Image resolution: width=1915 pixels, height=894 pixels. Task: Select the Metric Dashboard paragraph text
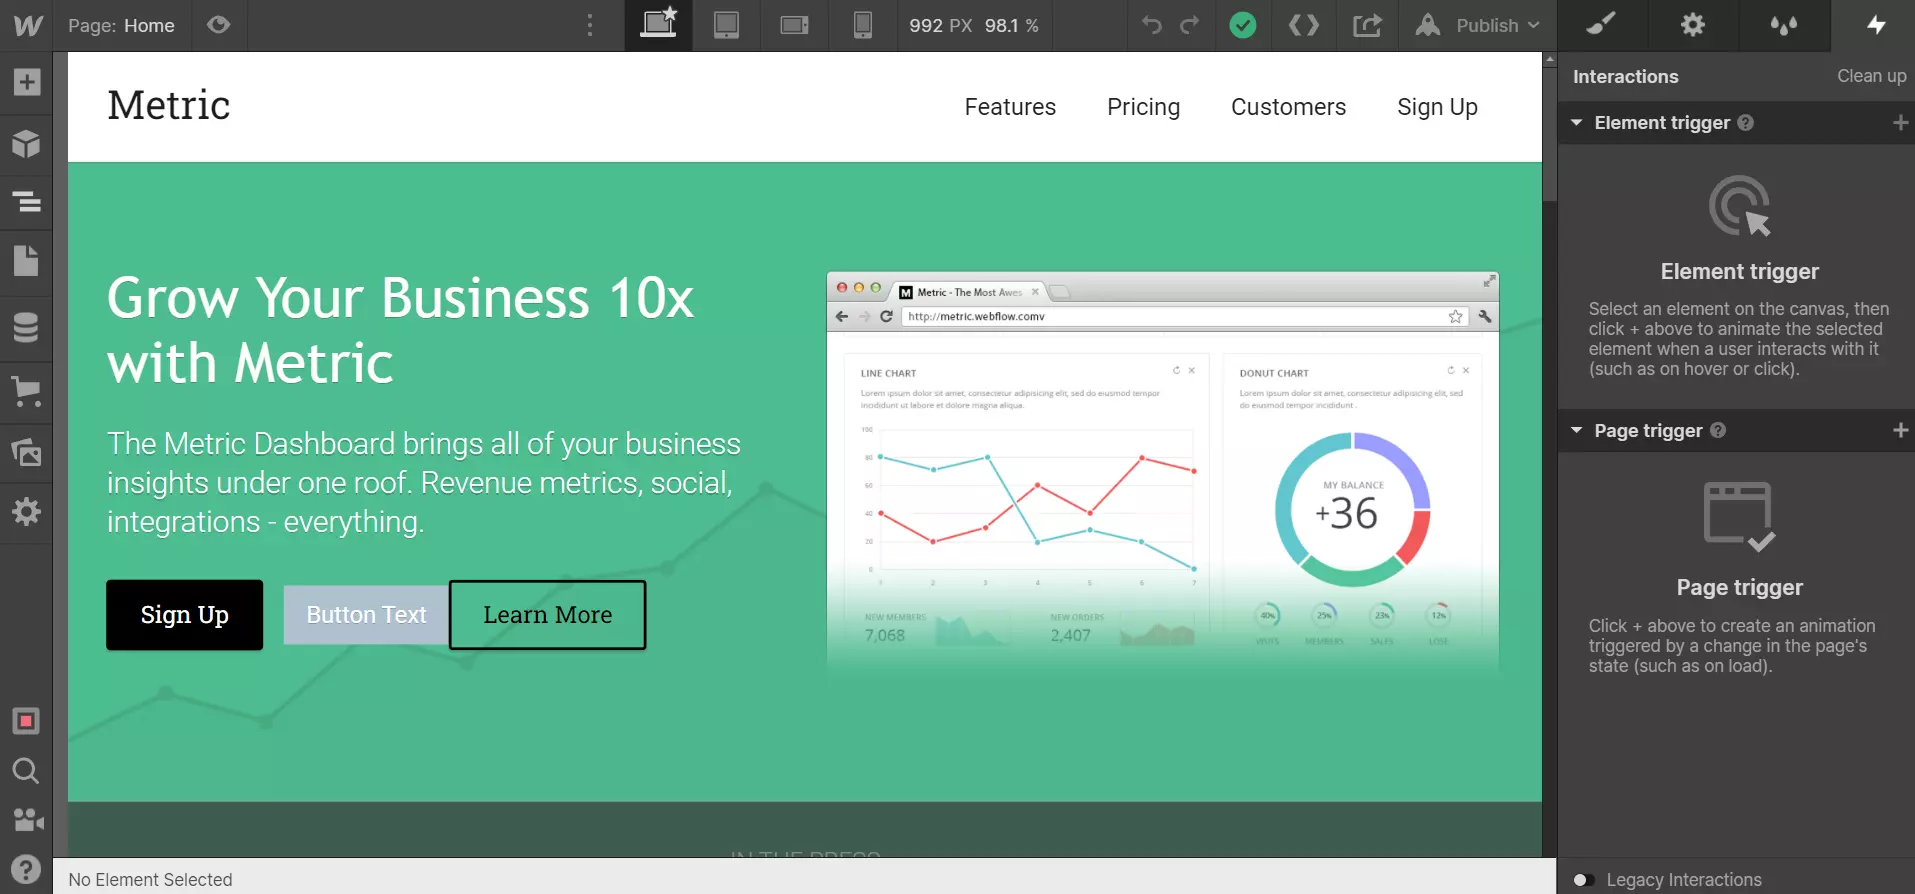tap(424, 483)
